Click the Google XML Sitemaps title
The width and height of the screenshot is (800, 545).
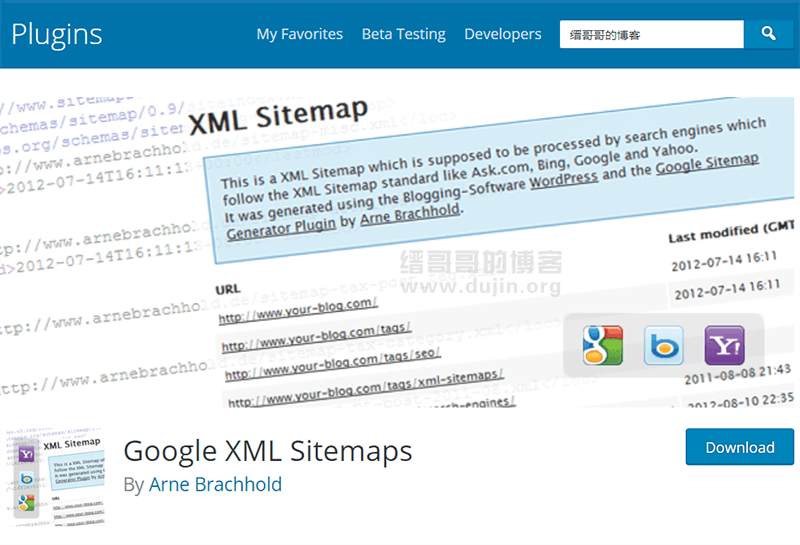268,451
